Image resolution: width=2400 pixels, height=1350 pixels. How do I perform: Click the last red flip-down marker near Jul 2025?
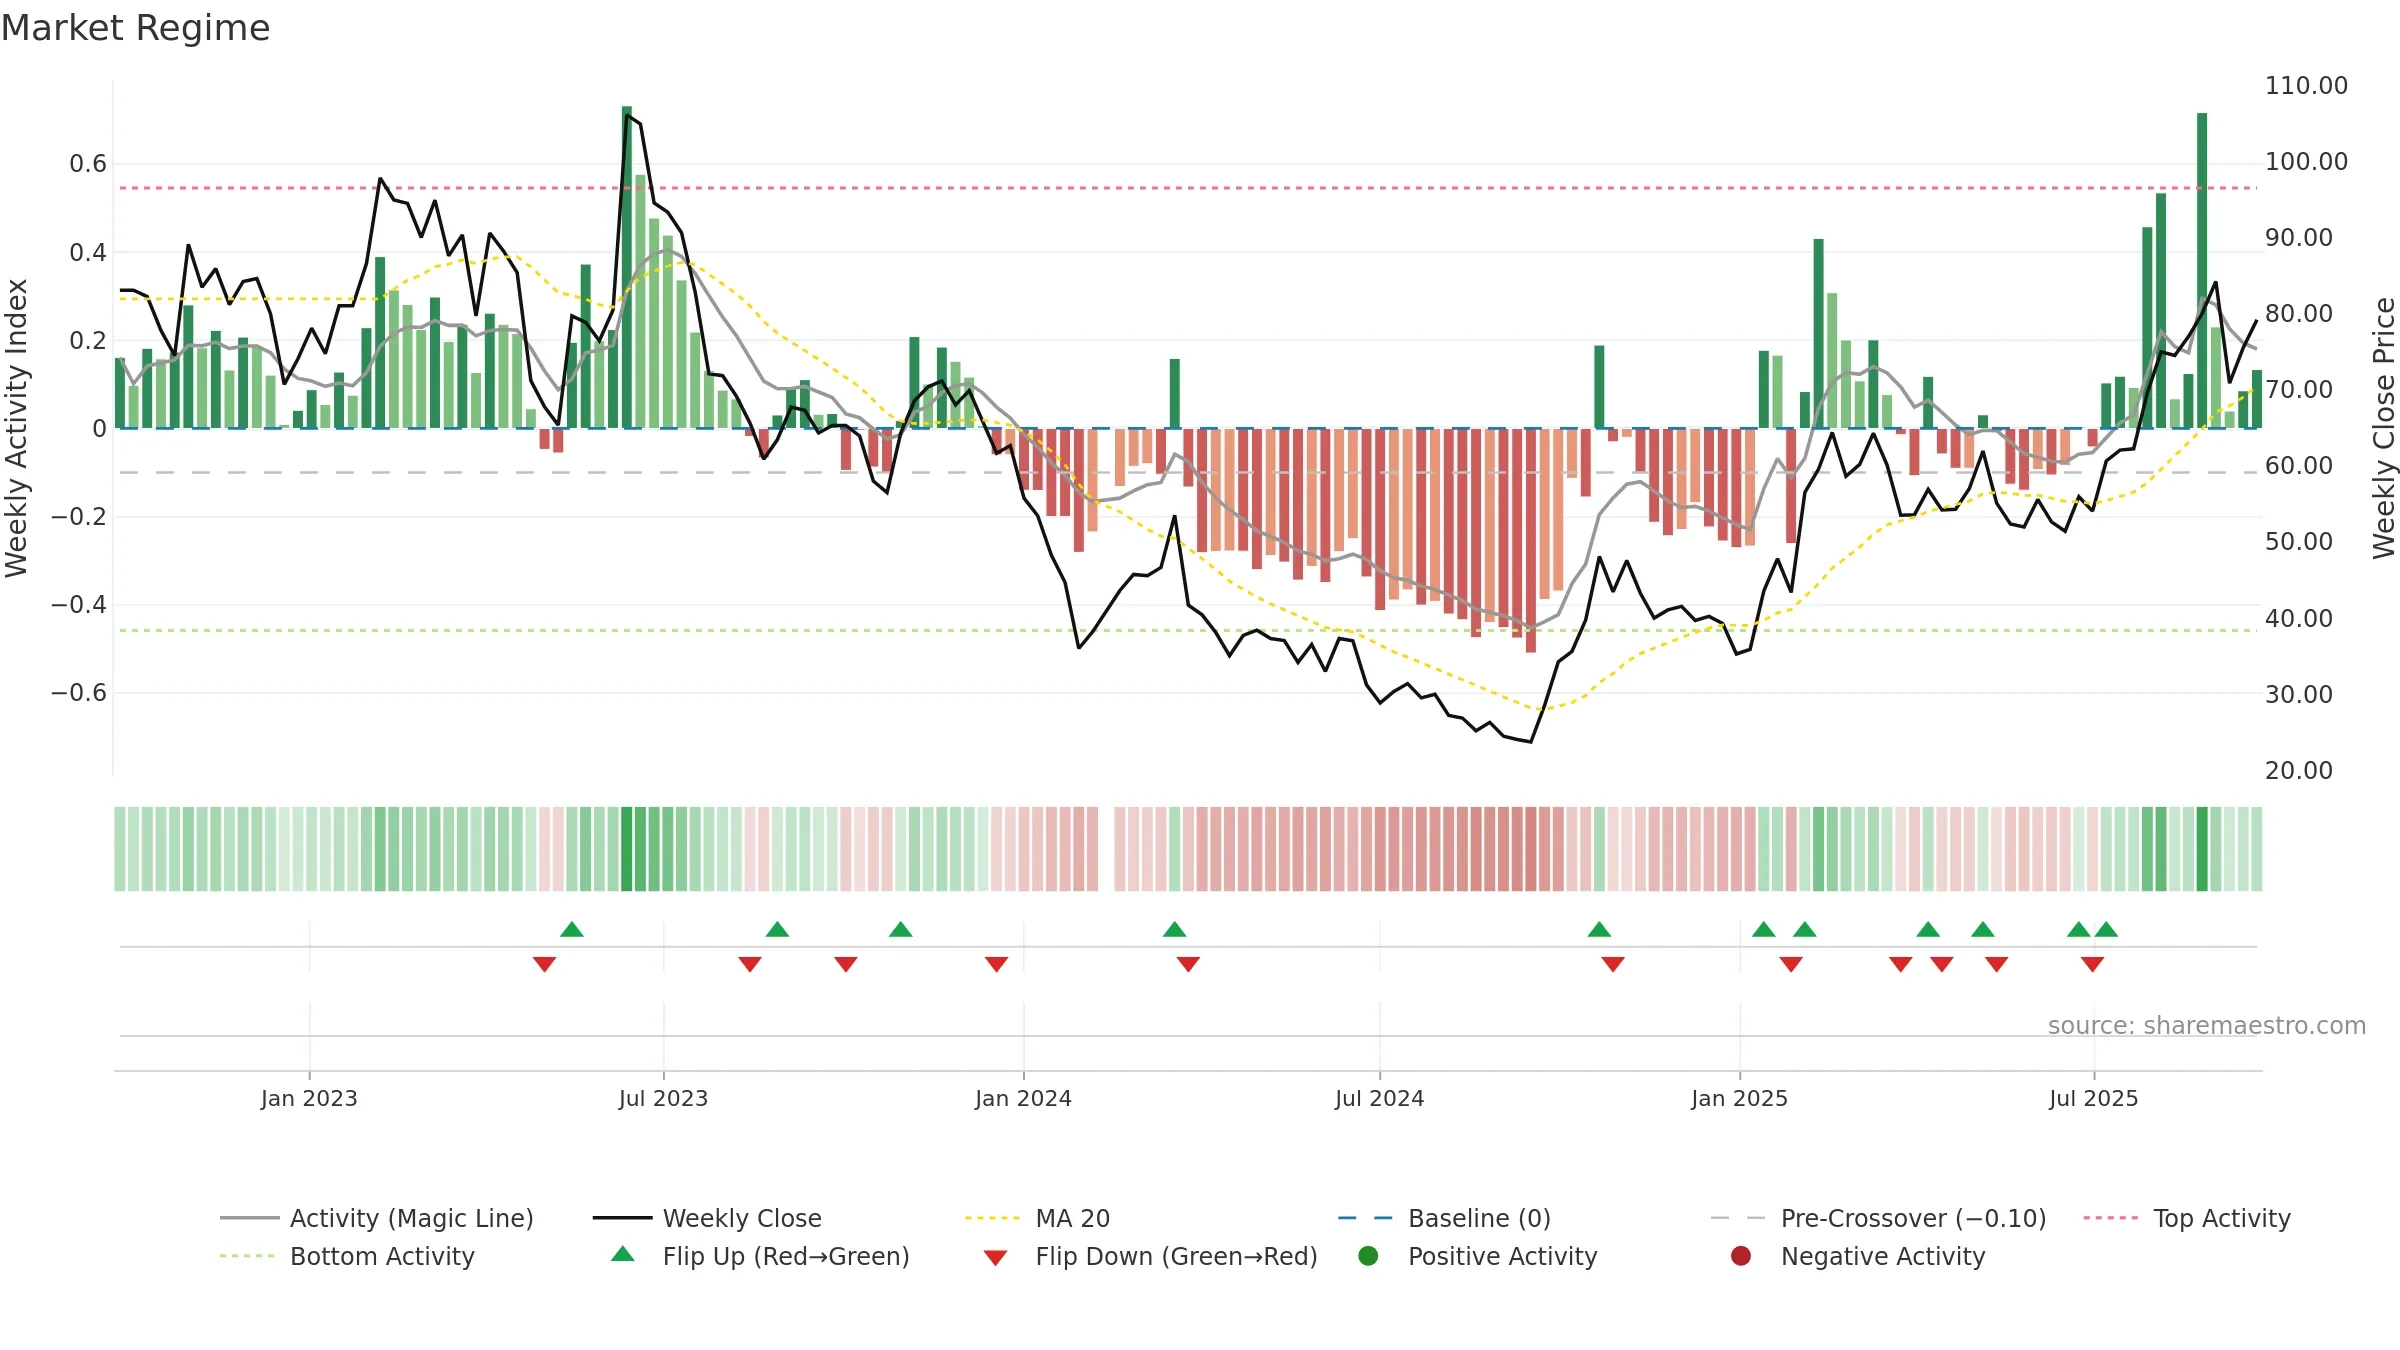pyautogui.click(x=2092, y=964)
